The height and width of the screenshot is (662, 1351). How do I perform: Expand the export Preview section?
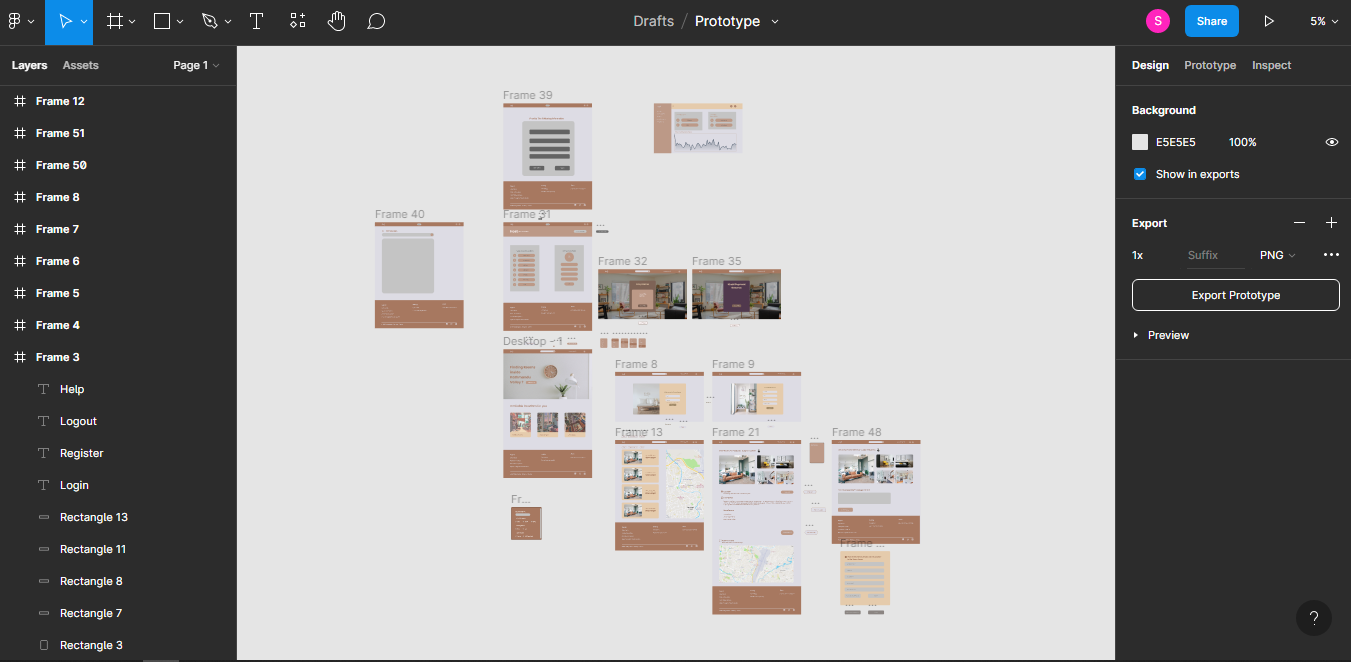pos(1160,335)
